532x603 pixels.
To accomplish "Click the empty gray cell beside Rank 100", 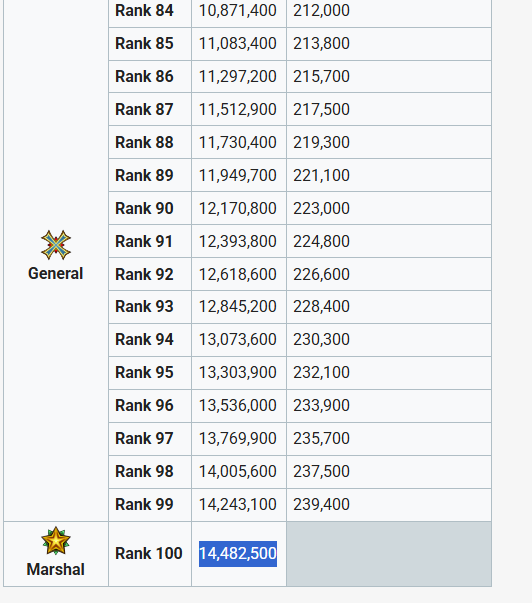I will click(x=389, y=554).
